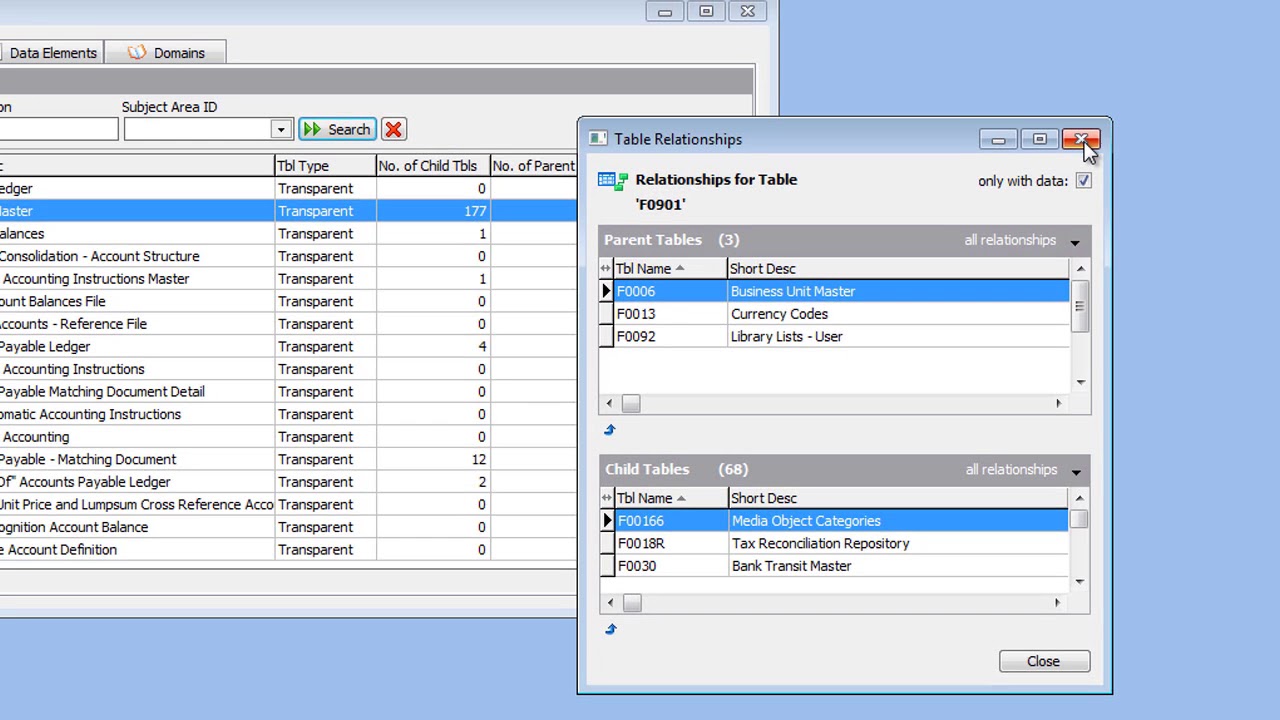
Task: Select 'Payable Ledger' row with 4 children
Action: (x=288, y=347)
